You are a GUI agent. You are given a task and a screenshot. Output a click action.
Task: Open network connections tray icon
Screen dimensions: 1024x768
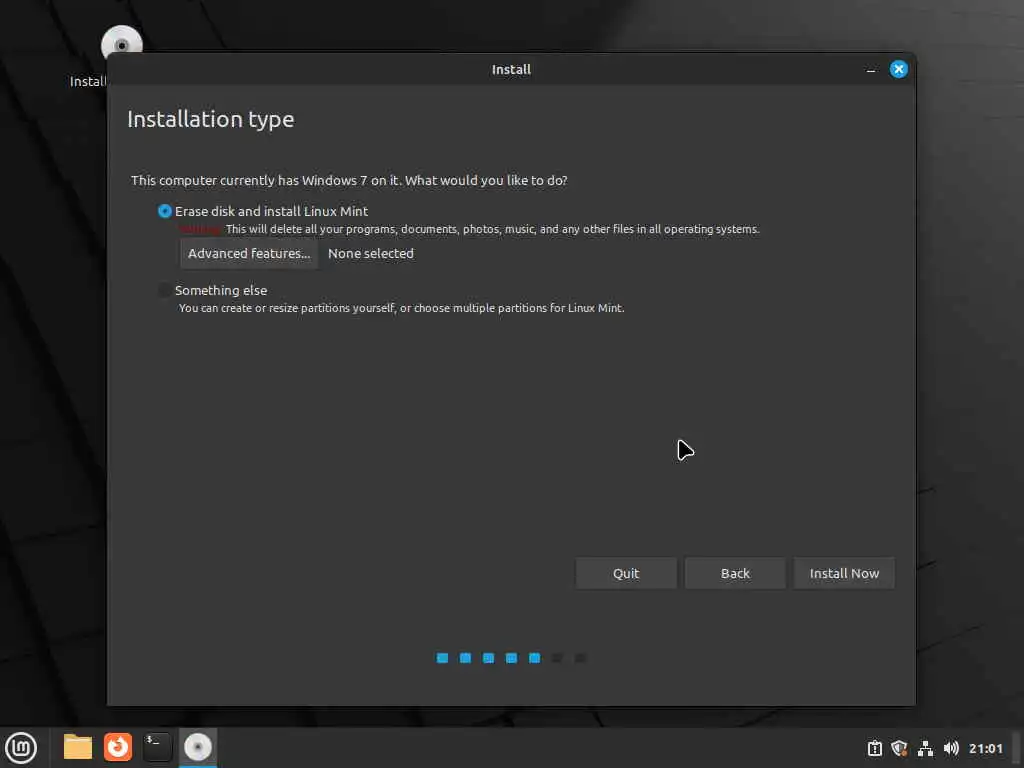pos(925,748)
